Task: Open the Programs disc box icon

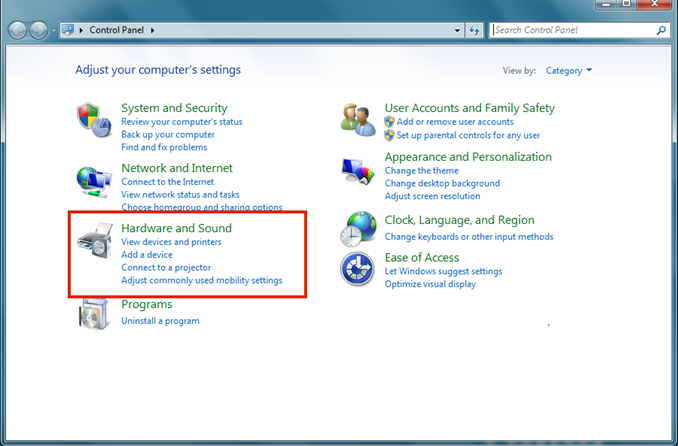Action: pos(93,314)
